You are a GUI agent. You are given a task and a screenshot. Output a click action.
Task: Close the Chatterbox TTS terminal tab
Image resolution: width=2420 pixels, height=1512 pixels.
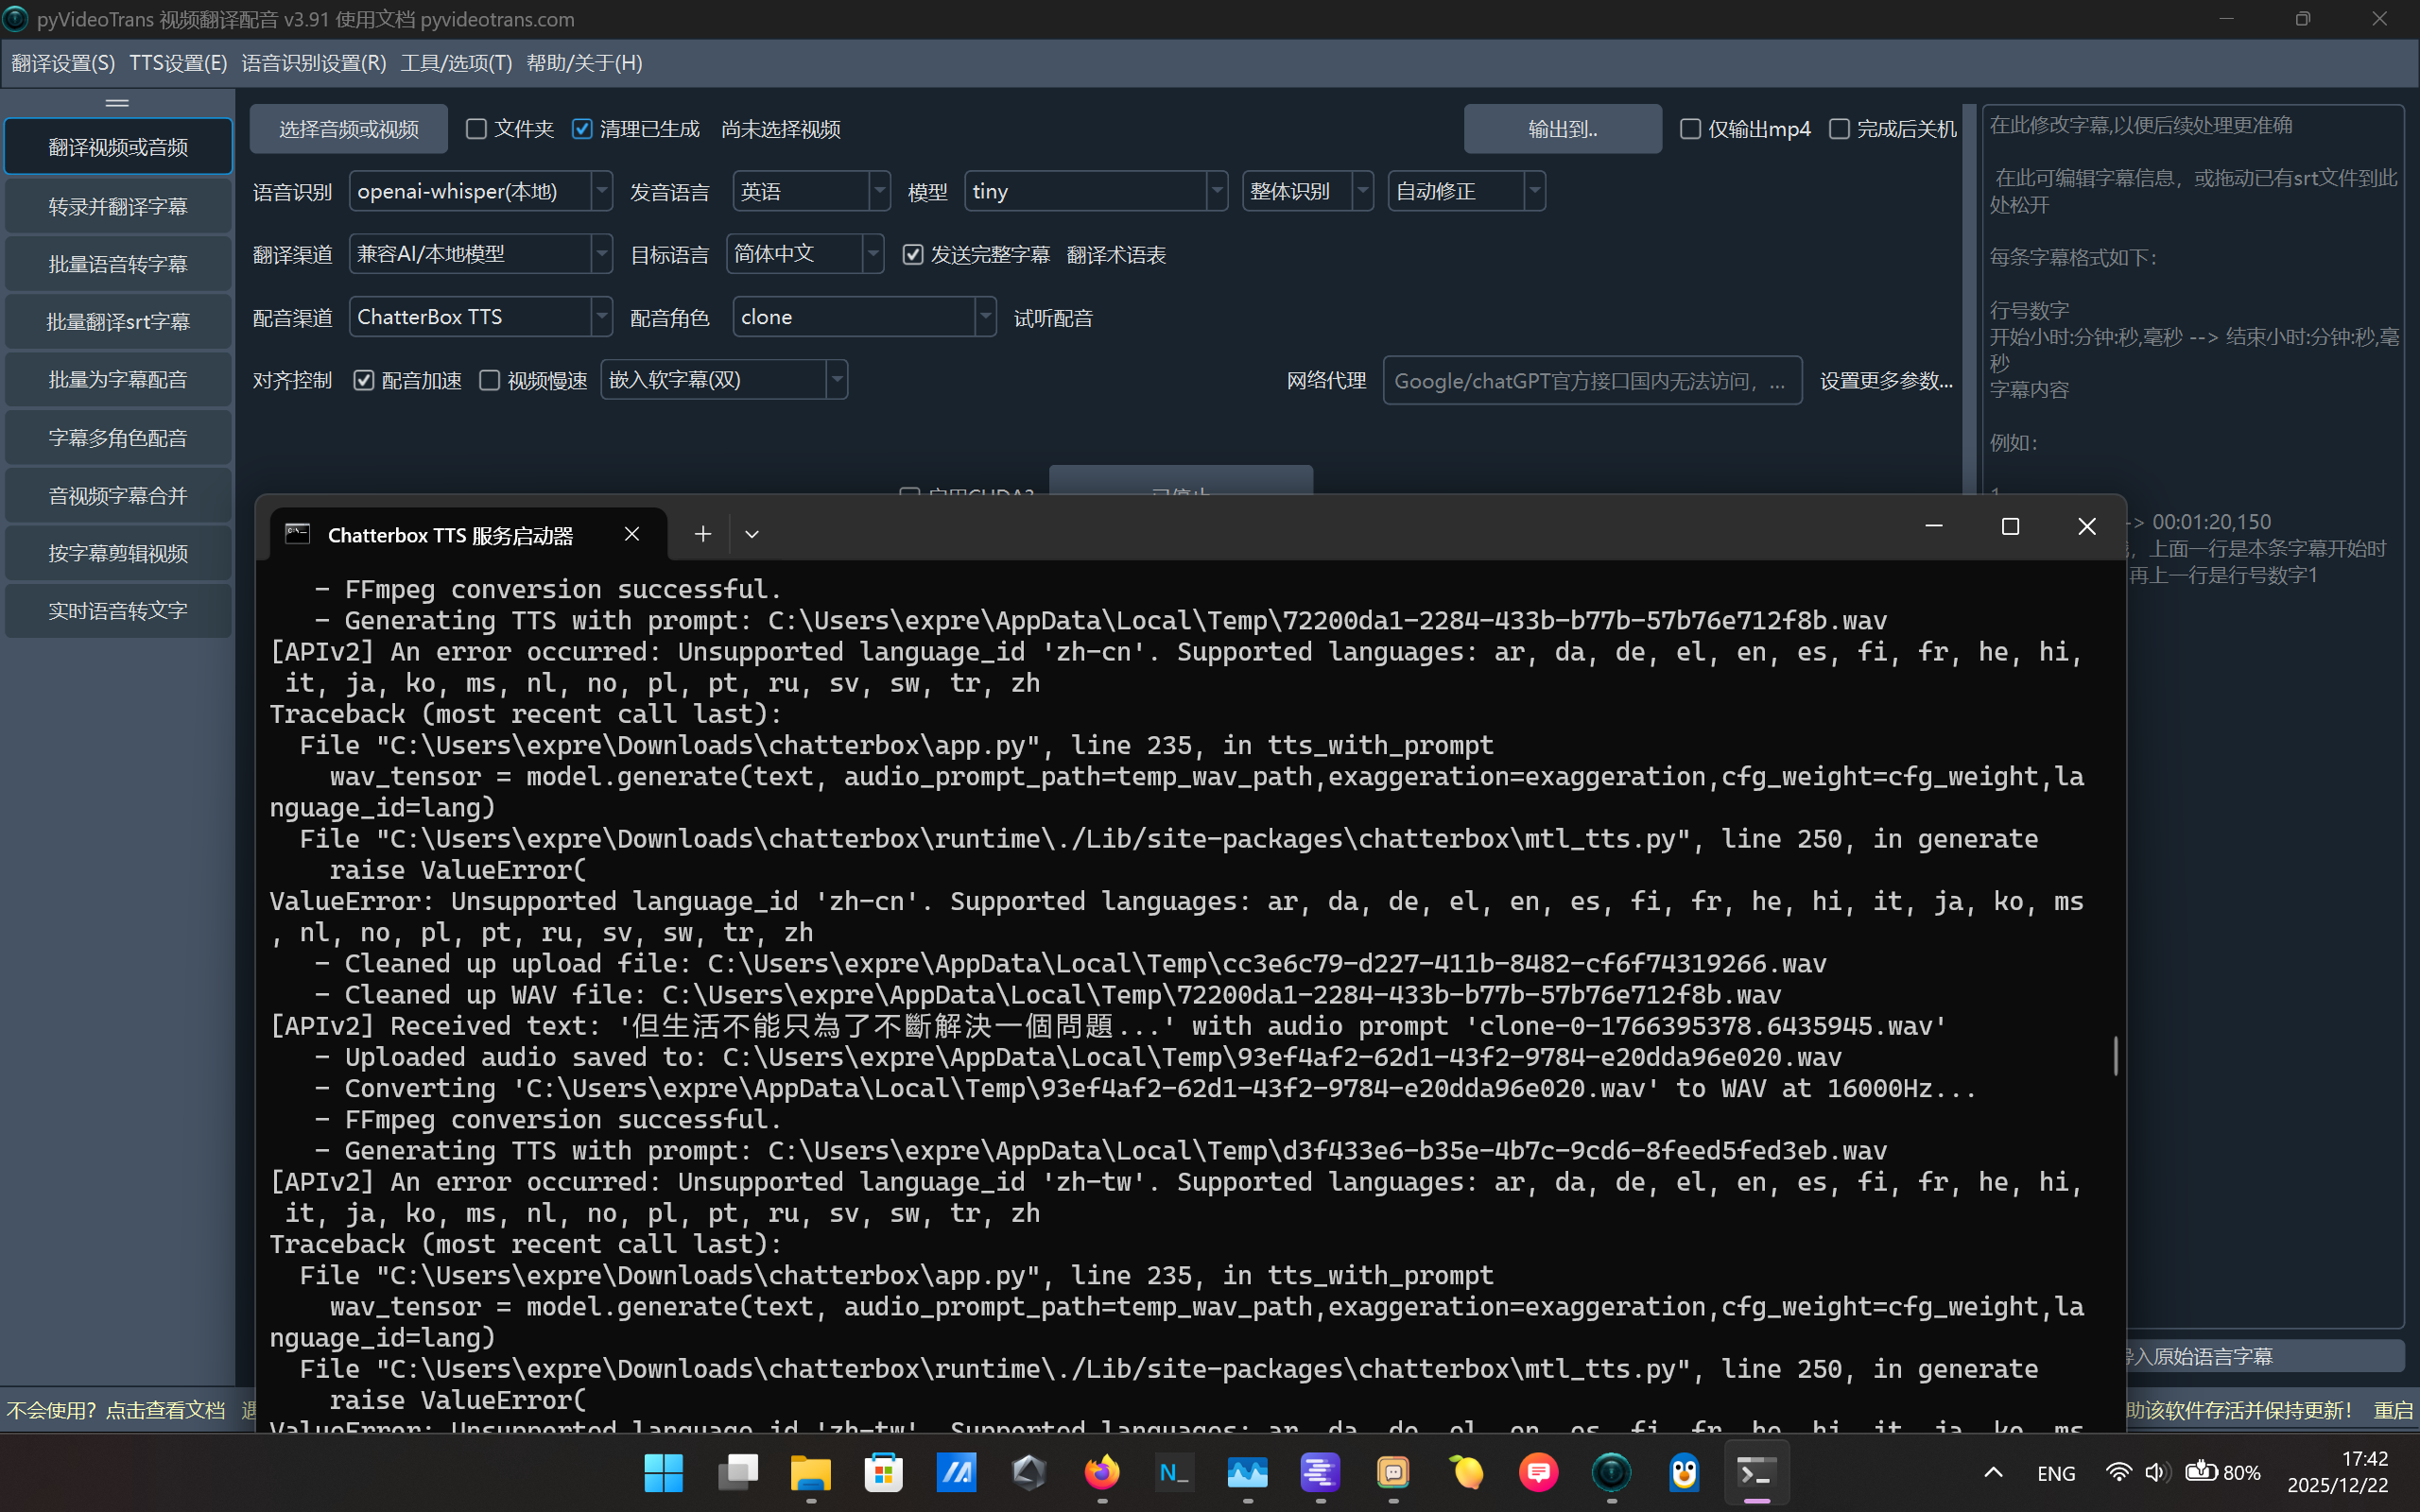(632, 534)
